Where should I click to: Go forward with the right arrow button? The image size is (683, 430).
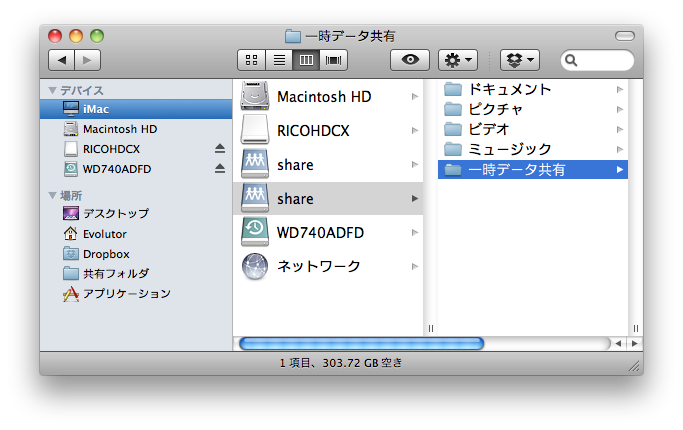coord(88,60)
